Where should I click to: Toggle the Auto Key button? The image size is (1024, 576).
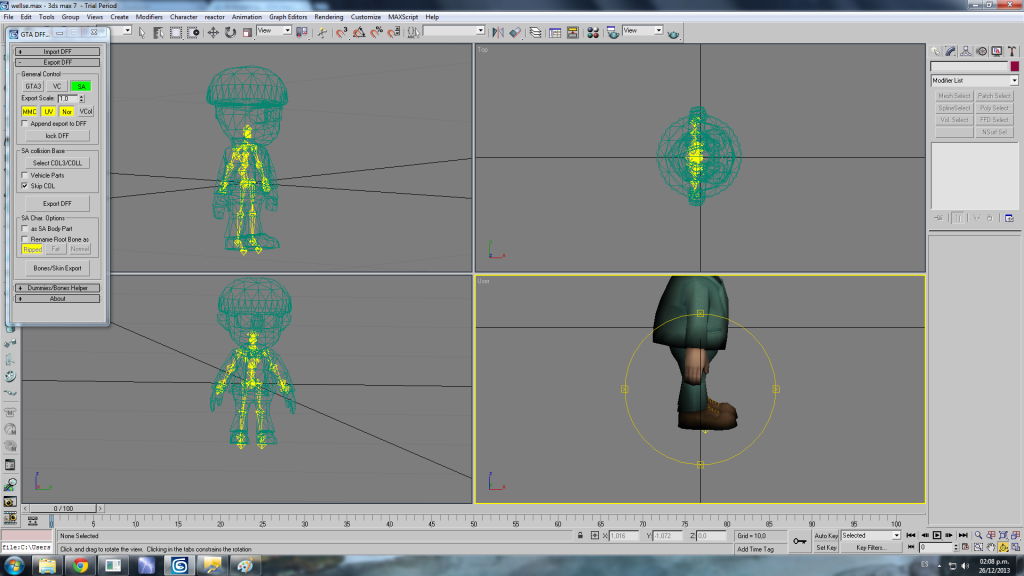point(826,536)
